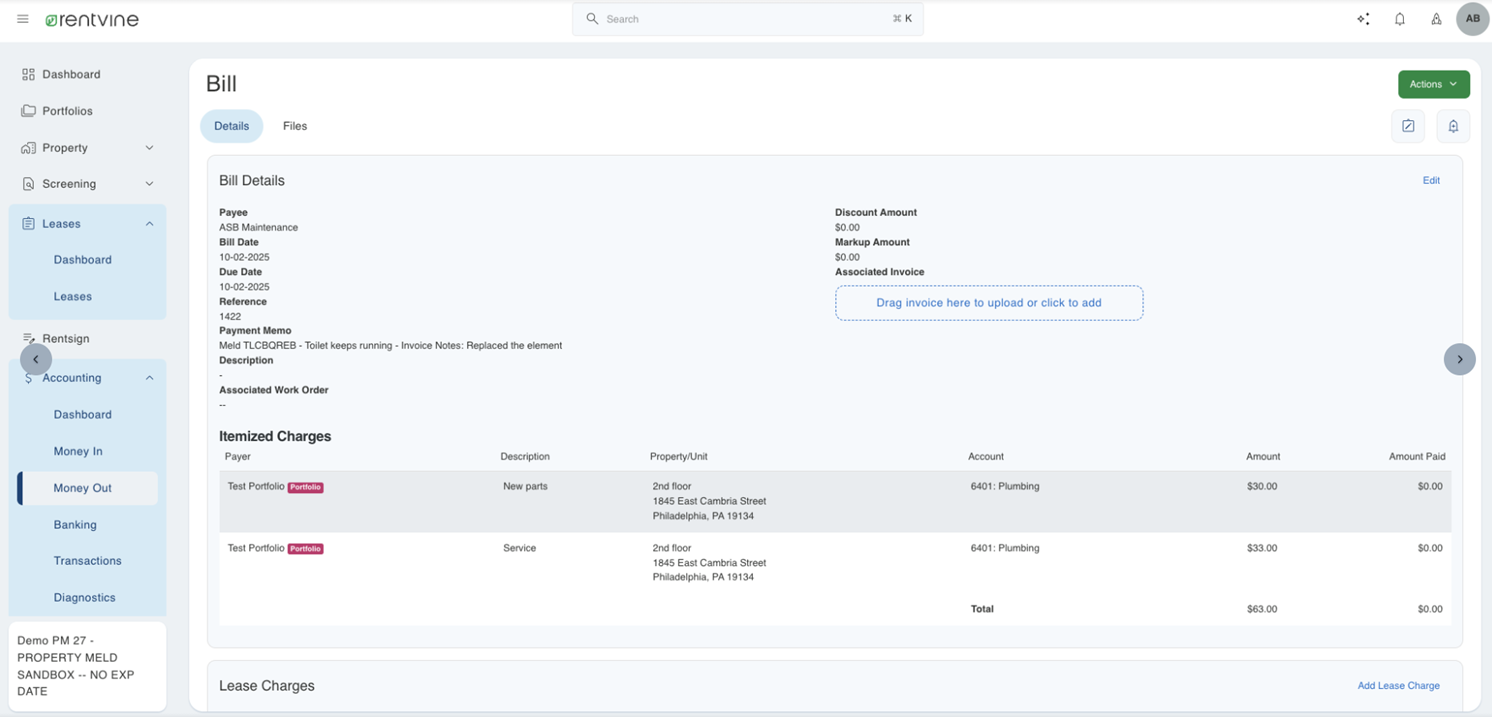Collapse the sidebar with the left arrow toggle
This screenshot has width=1492, height=717.
(35, 358)
